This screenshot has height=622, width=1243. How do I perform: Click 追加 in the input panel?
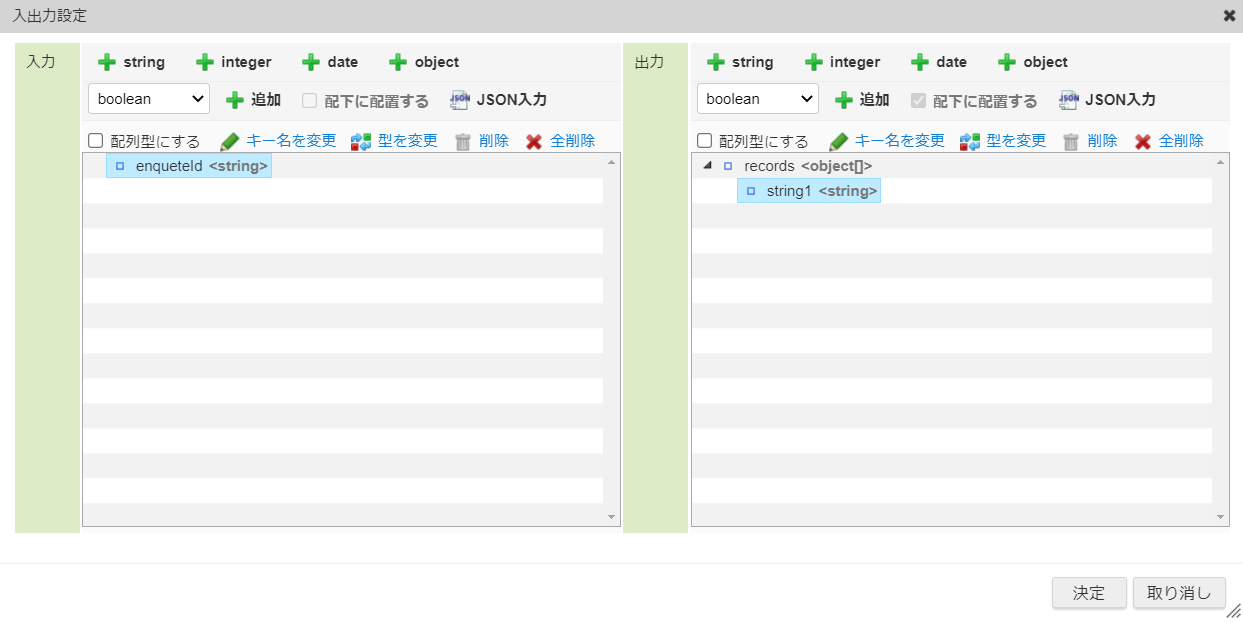point(253,100)
